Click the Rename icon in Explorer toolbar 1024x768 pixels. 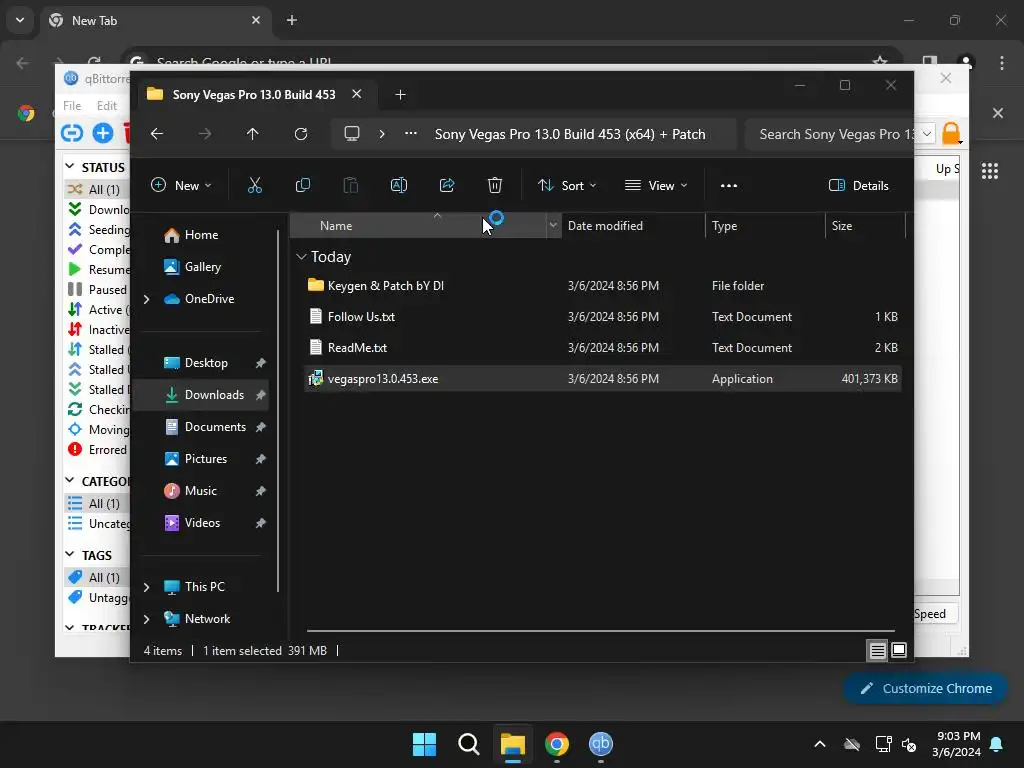(x=398, y=185)
